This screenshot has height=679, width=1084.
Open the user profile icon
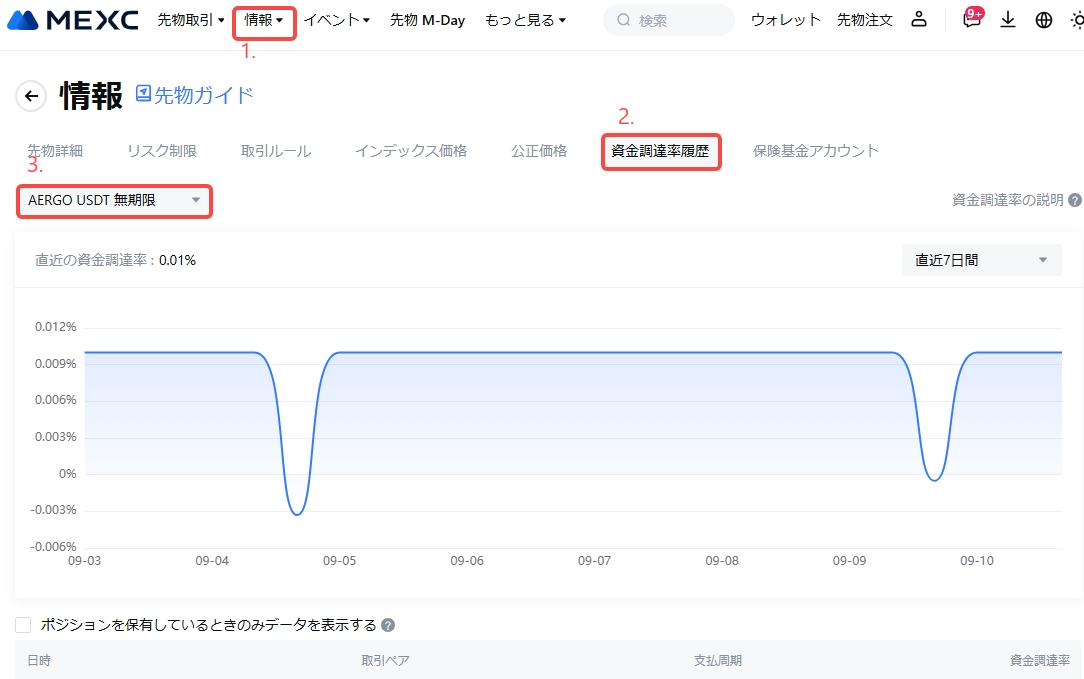919,20
